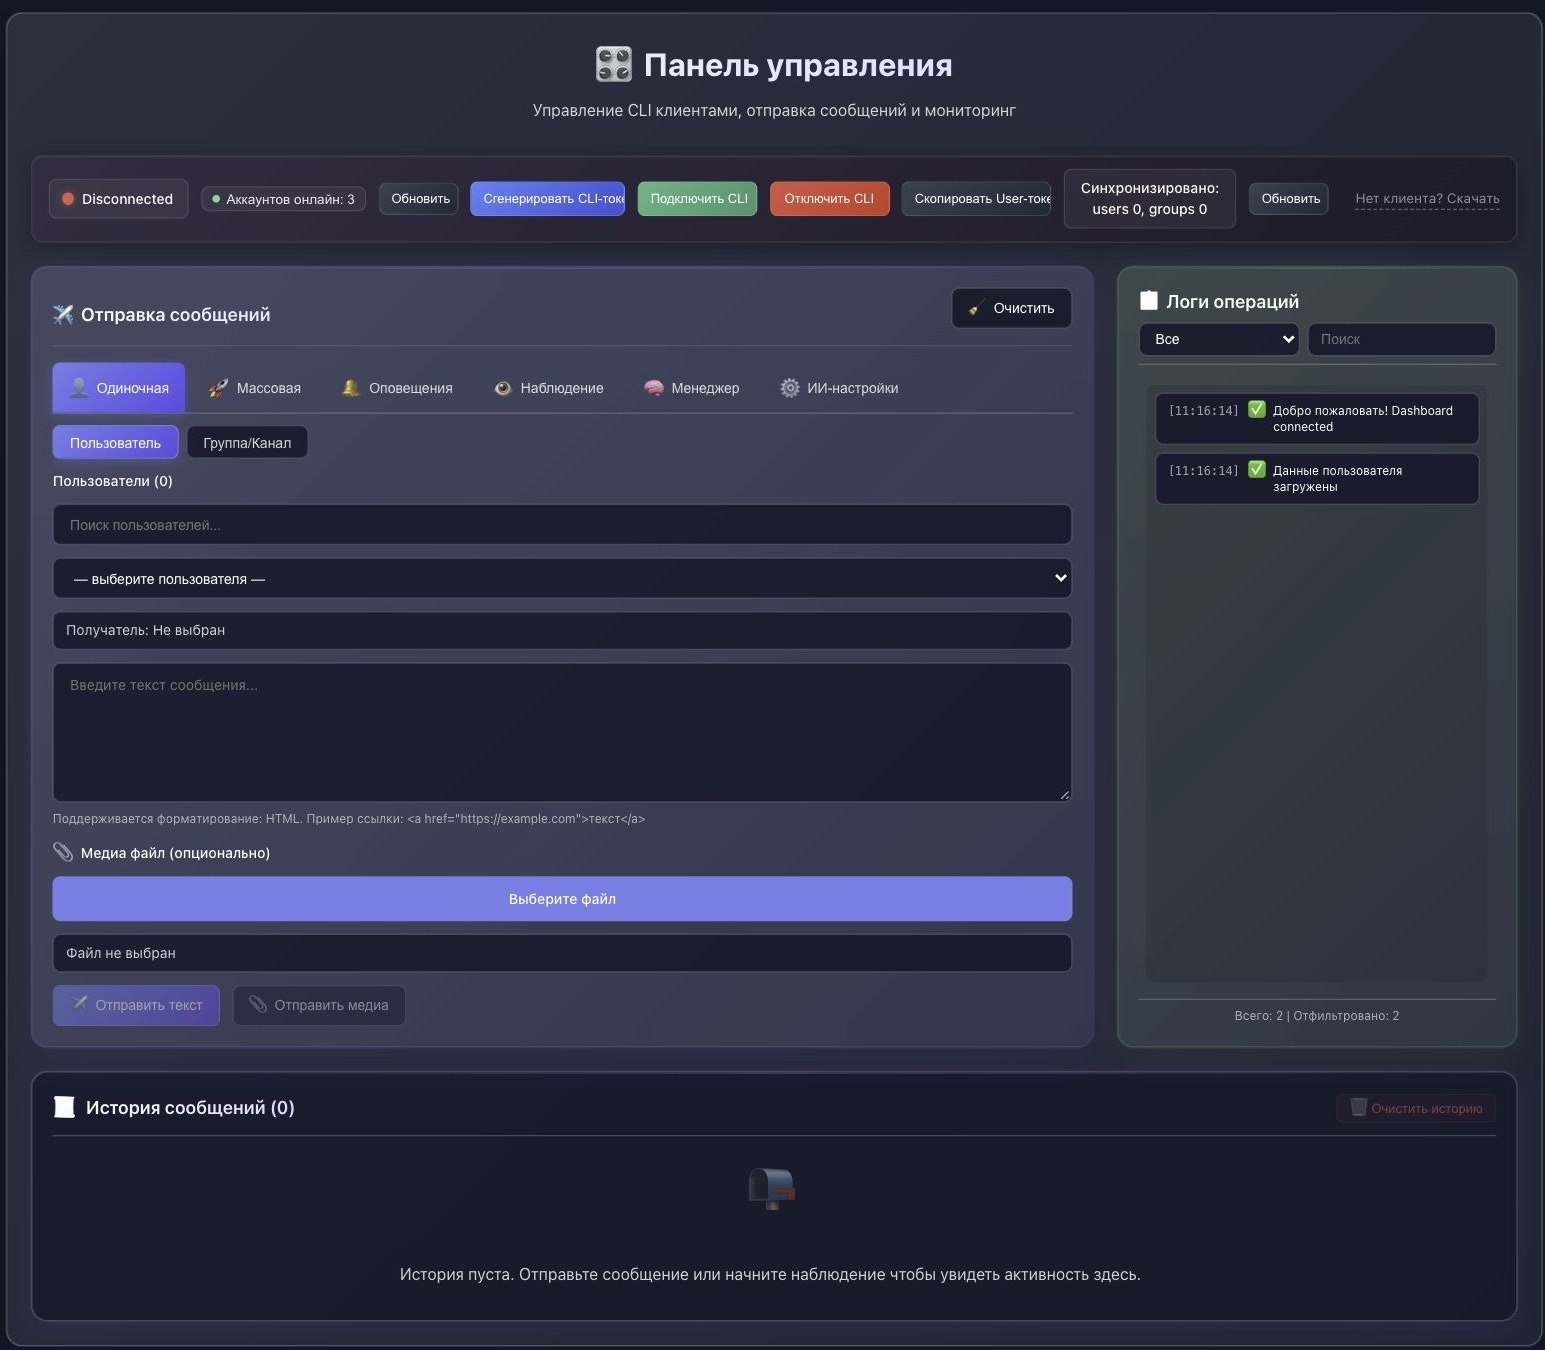This screenshot has height=1350, width=1545.
Task: Click the green checkmark on Добро пожаловать log
Action: (1257, 410)
